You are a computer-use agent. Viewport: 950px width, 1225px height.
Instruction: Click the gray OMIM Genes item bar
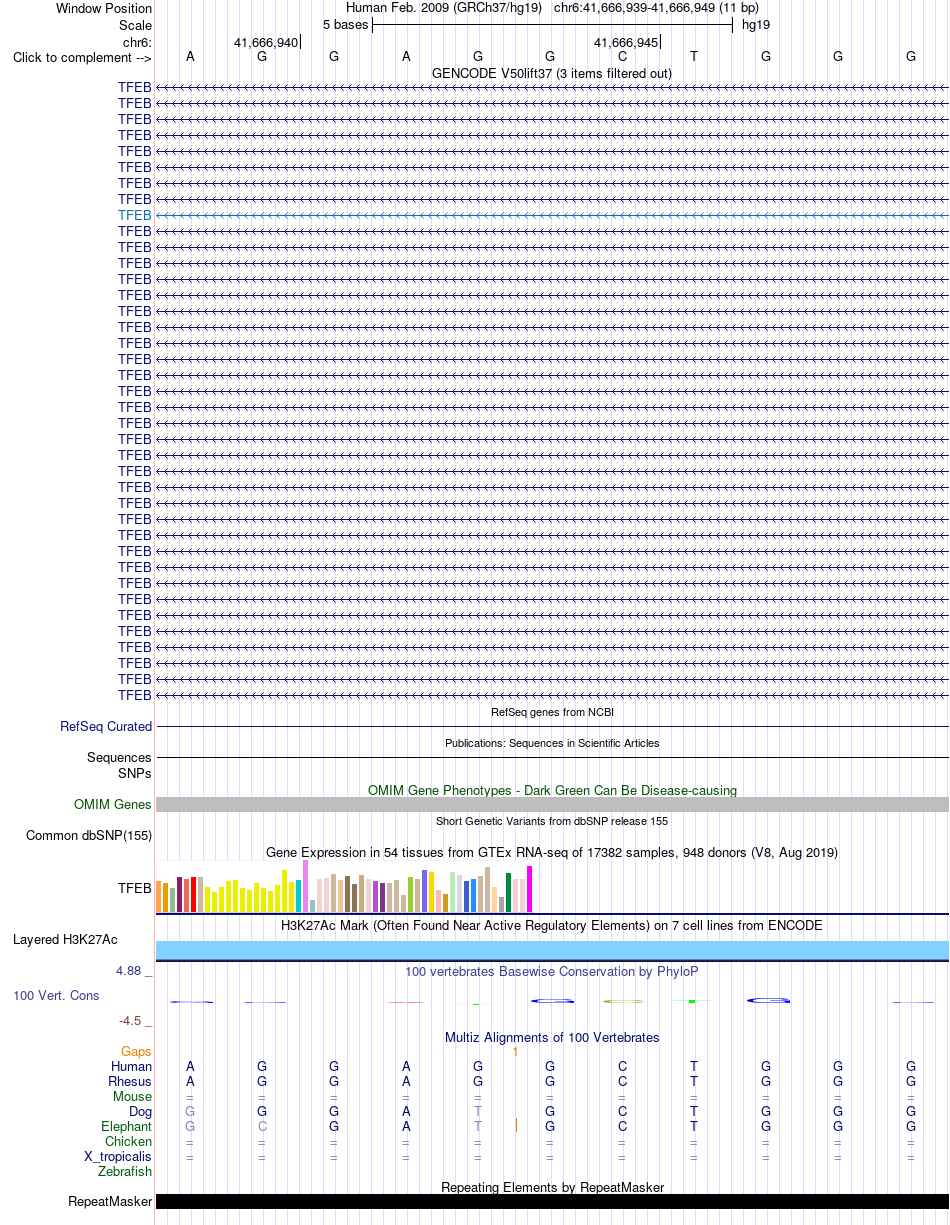pos(552,804)
